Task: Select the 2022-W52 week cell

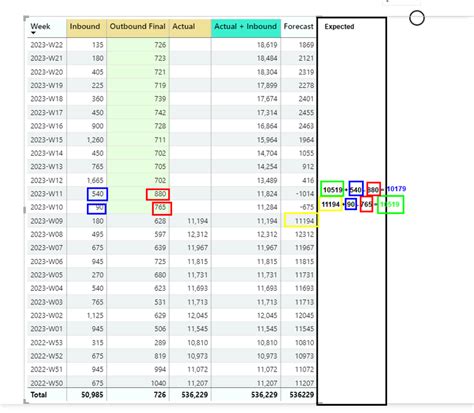Action: [46, 356]
